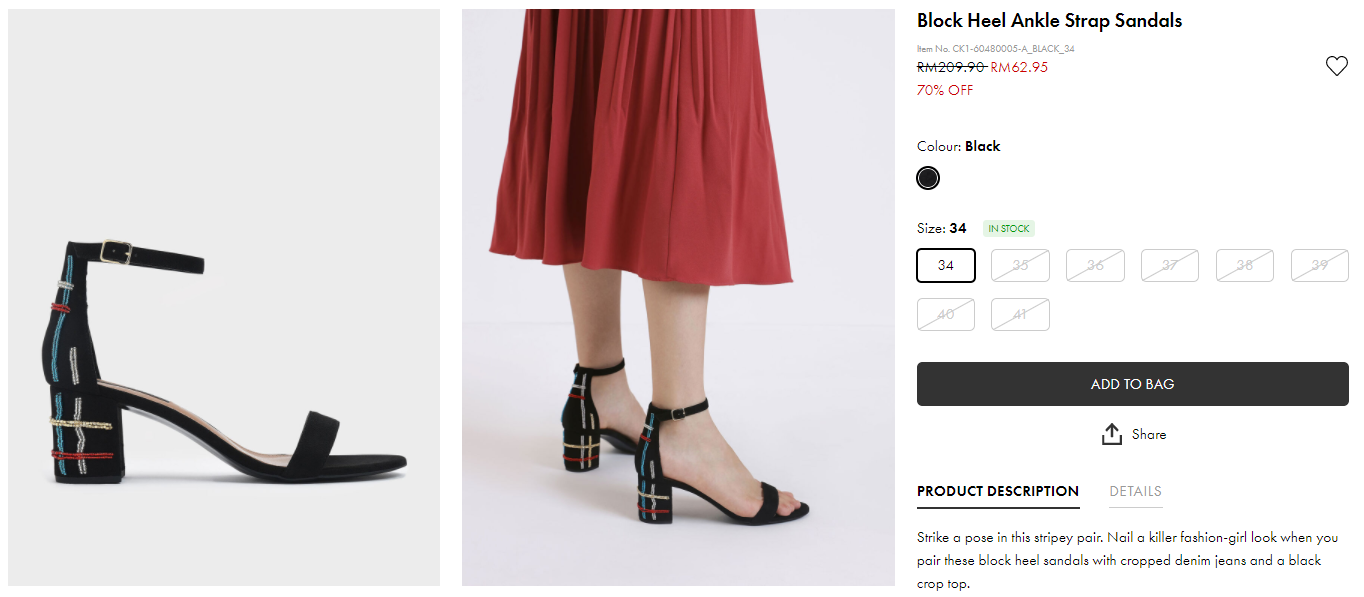The width and height of the screenshot is (1364, 597).
Task: Select the Black colour swatch
Action: 928,178
